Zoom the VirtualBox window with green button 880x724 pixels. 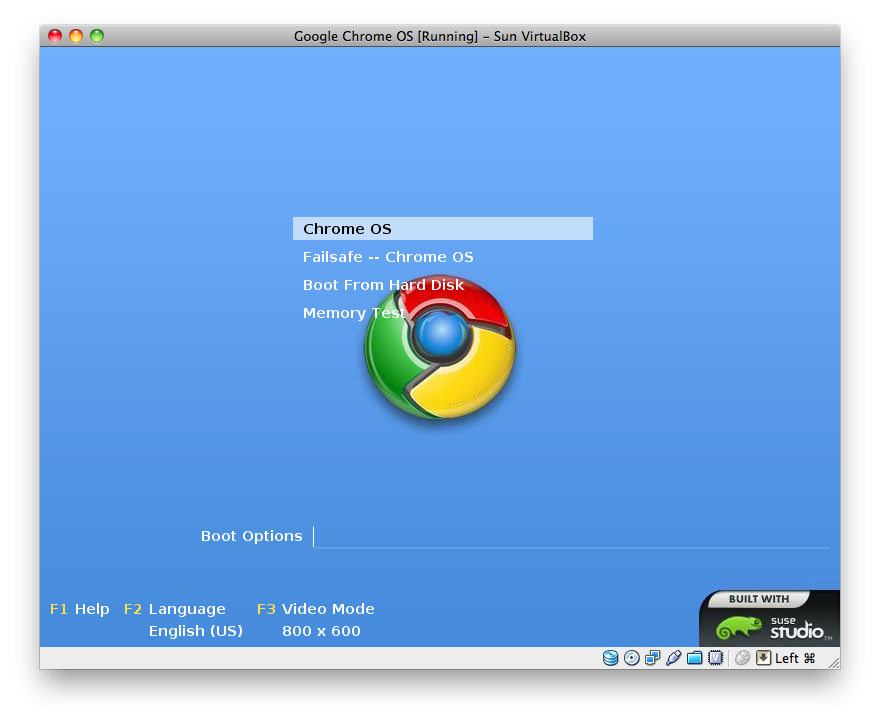pyautogui.click(x=97, y=36)
